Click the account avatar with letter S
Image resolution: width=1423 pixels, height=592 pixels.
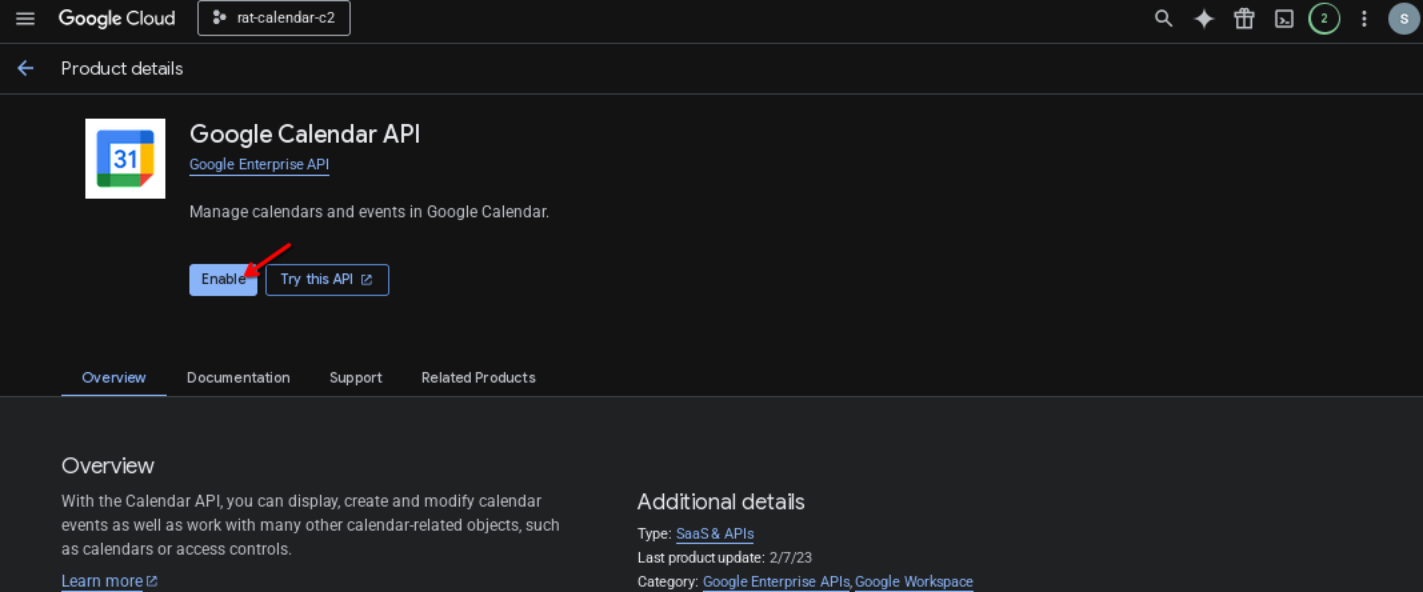[1404, 19]
